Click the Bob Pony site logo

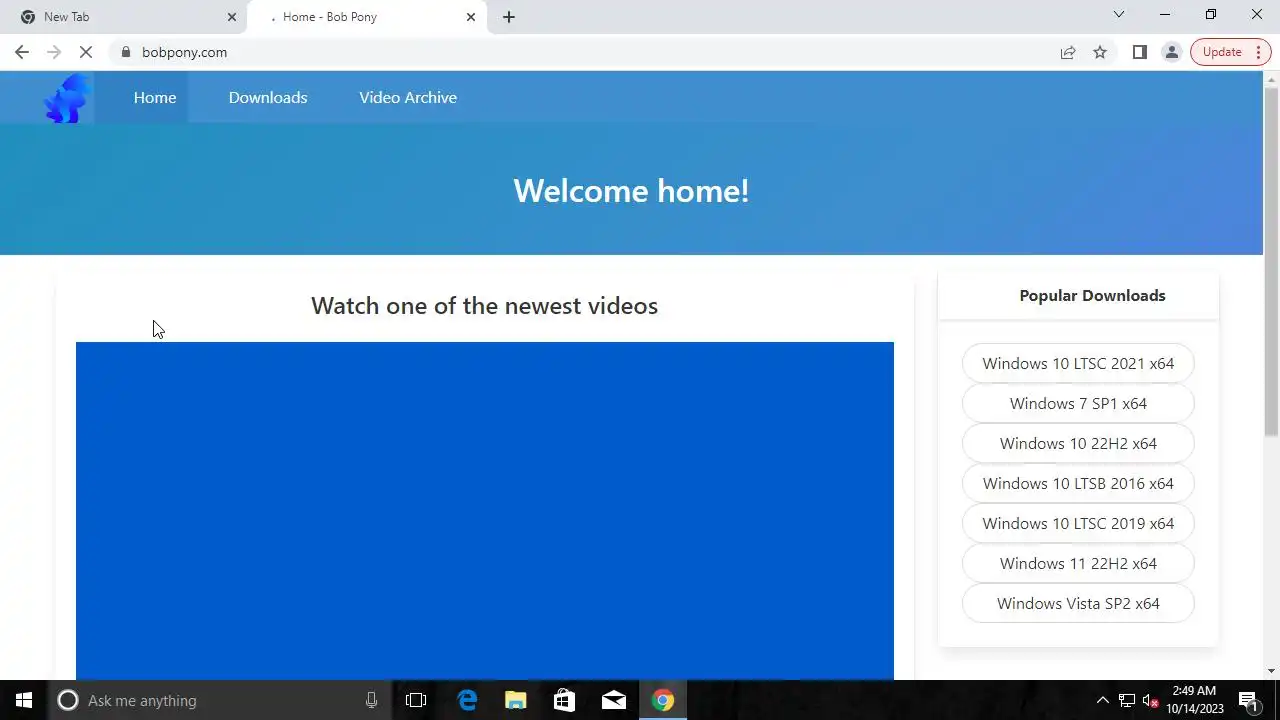68,98
